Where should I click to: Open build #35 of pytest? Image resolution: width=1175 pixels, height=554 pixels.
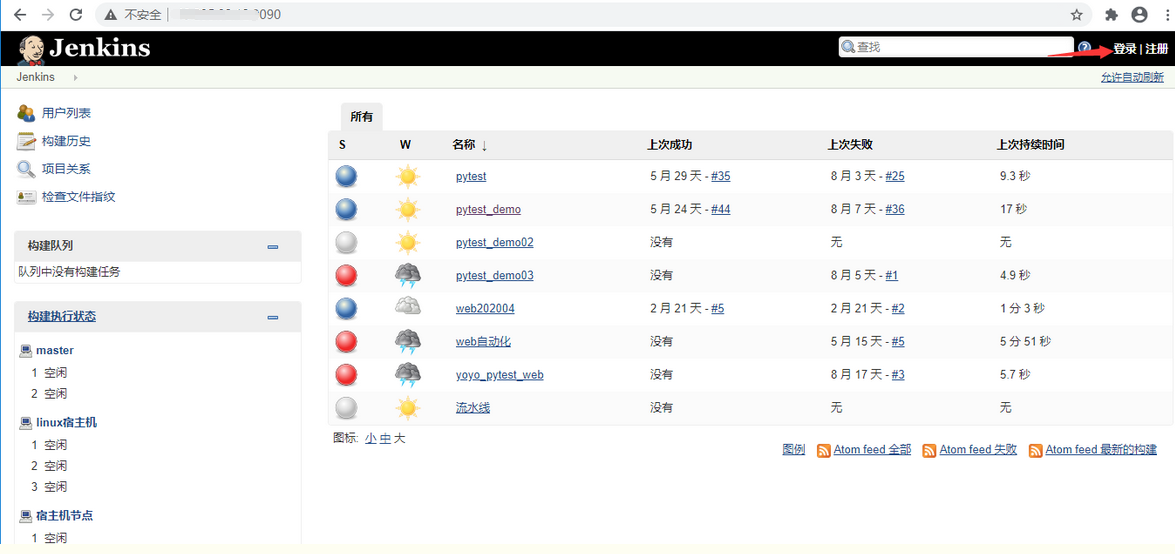pyautogui.click(x=721, y=176)
